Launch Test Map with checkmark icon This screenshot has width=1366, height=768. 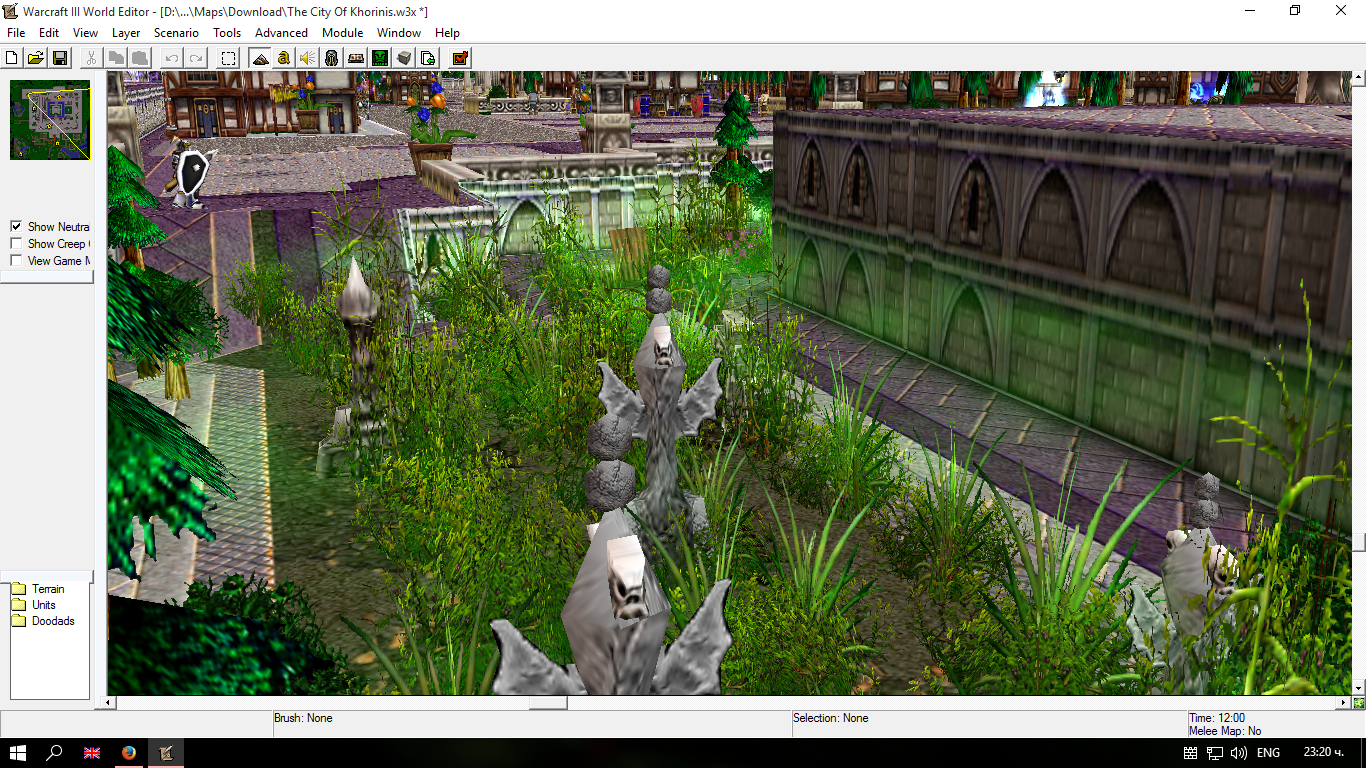pyautogui.click(x=460, y=58)
